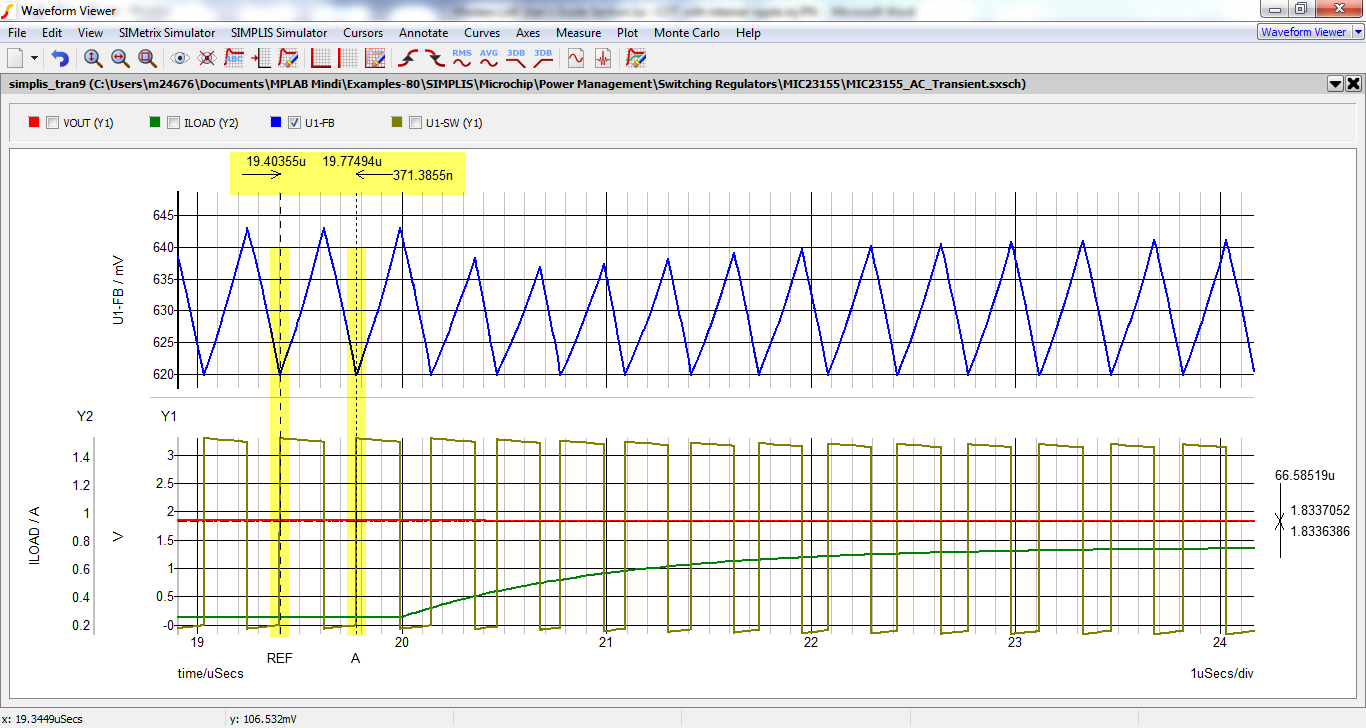Click the 19.77494u cursor readout
The width and height of the screenshot is (1366, 728).
(x=352, y=160)
